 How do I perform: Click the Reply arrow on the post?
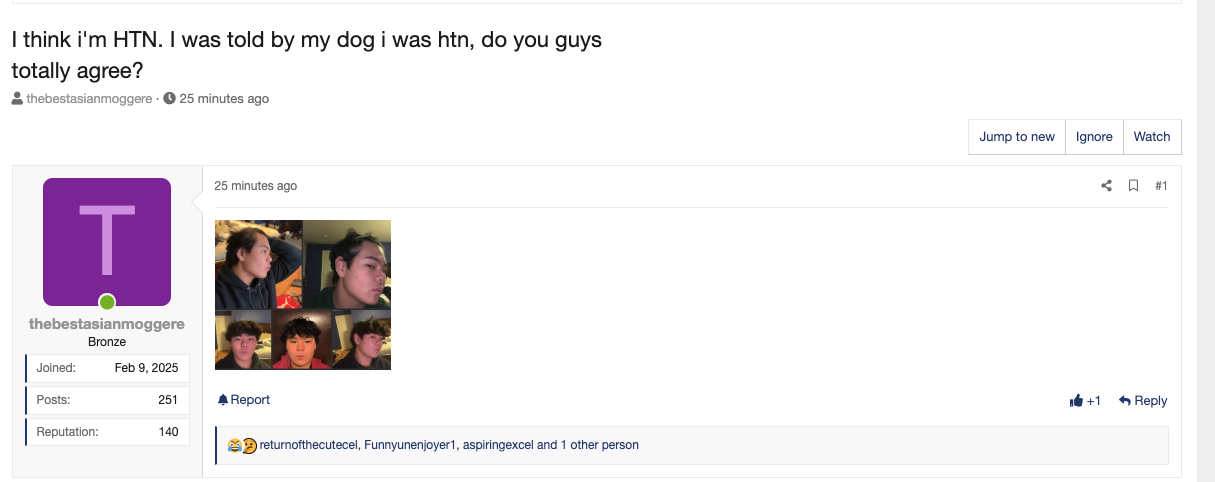(1125, 401)
